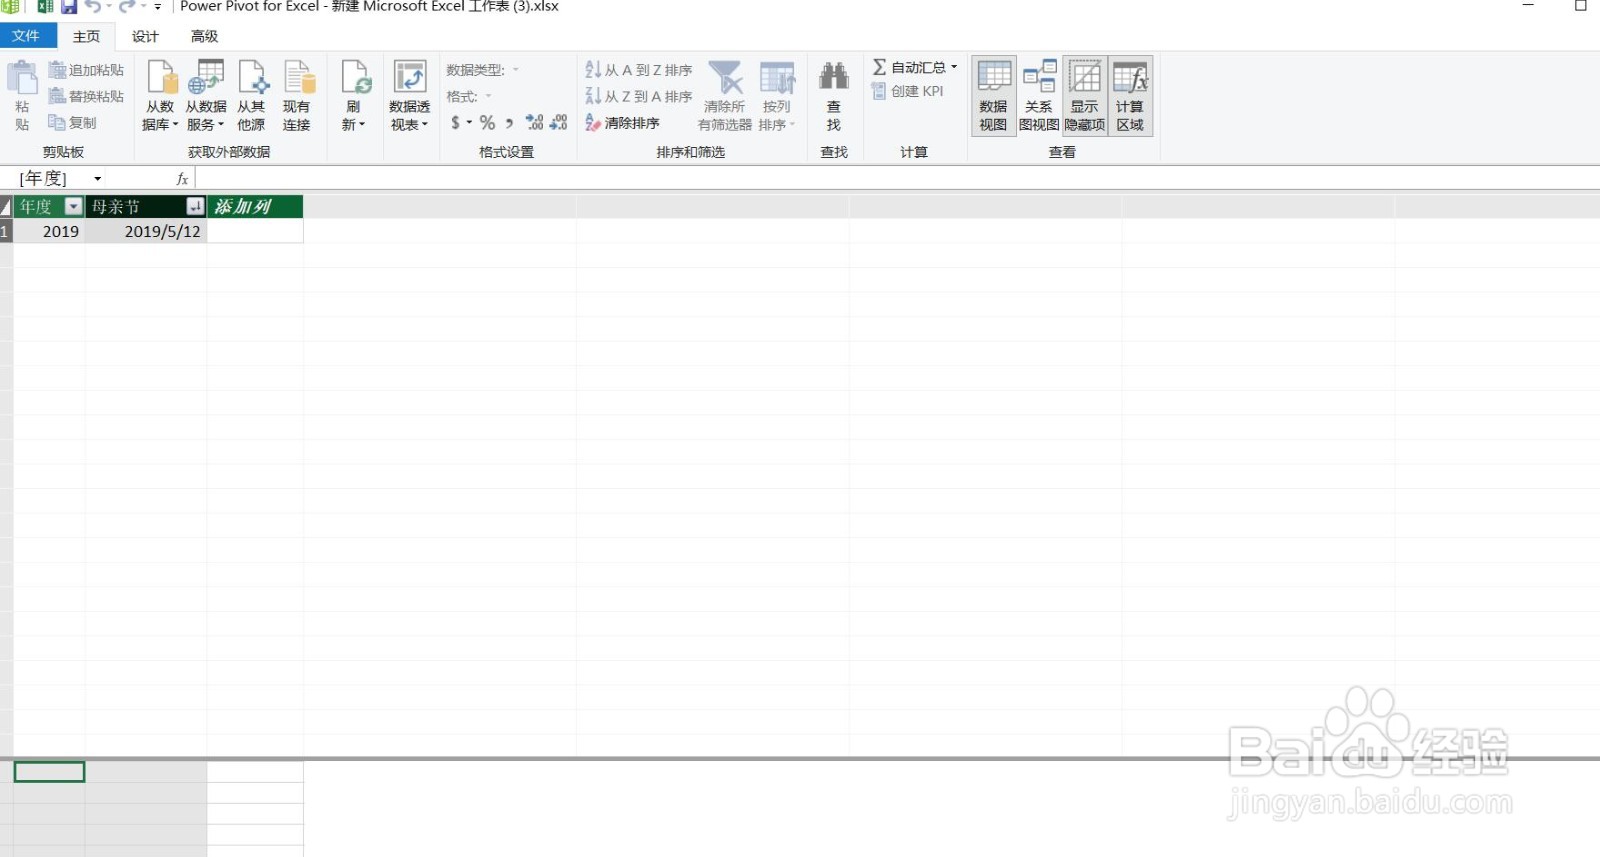This screenshot has width=1600, height=857.
Task: Switch to the 主页 home tab
Action: [87, 36]
